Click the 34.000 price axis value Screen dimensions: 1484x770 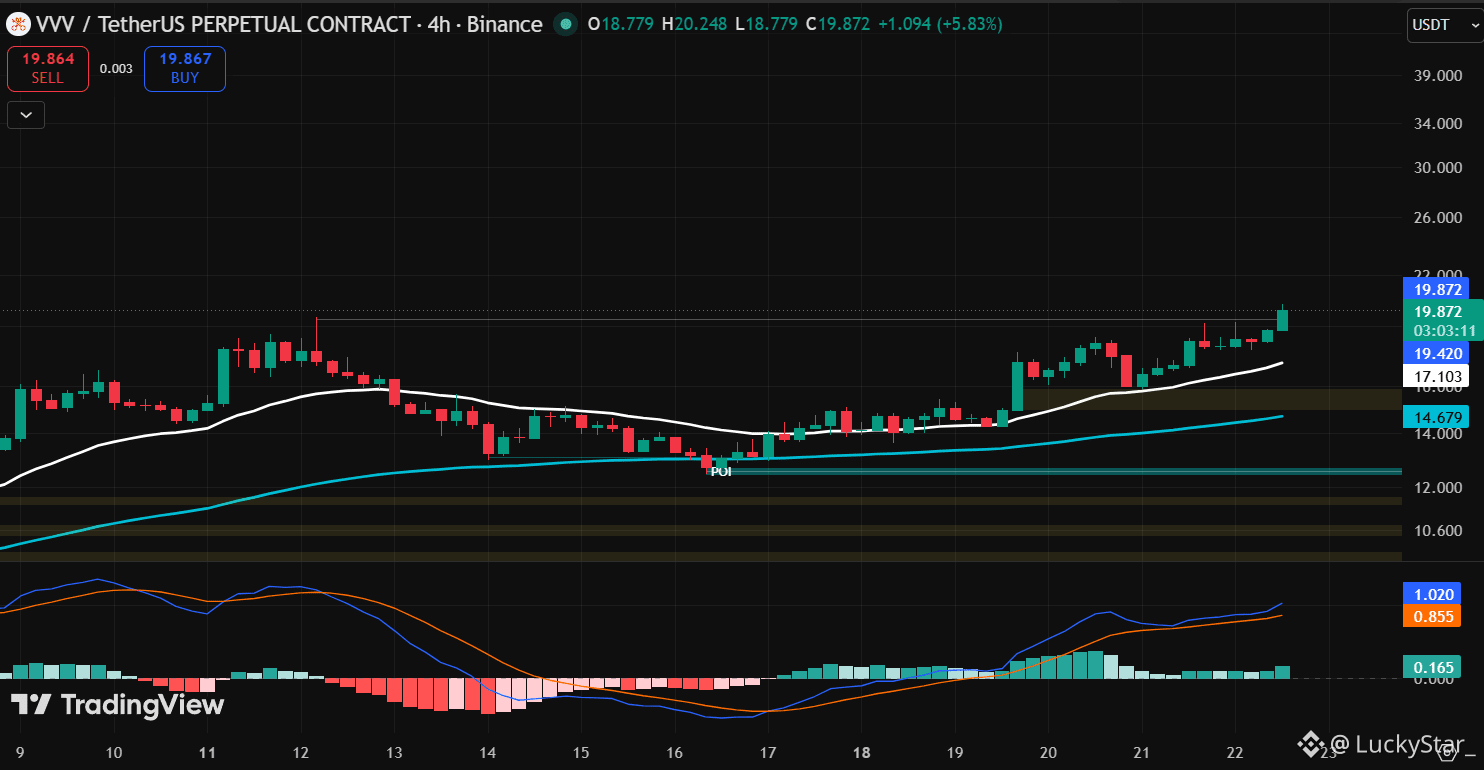(x=1439, y=124)
